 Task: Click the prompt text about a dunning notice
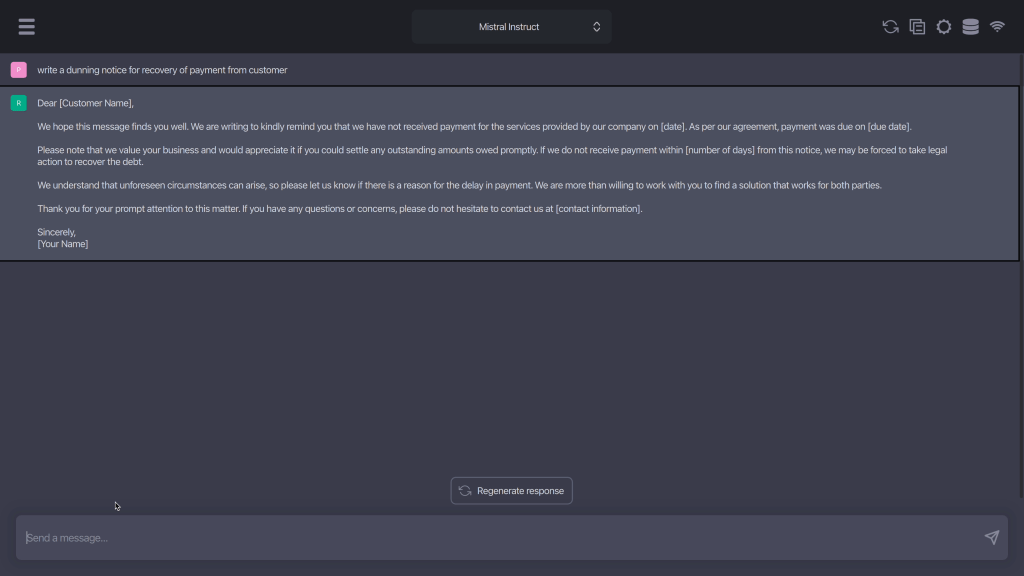(162, 70)
